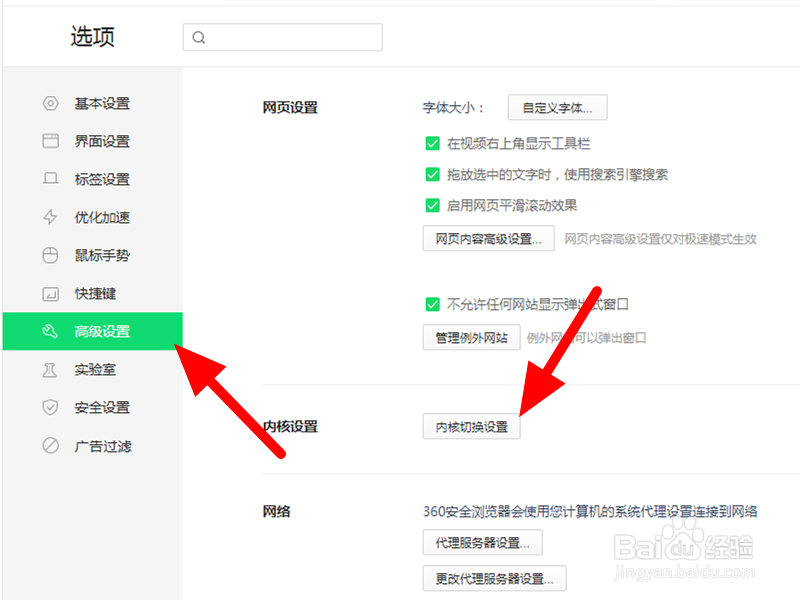Select the 鼠标手势 mouse icon

(50, 255)
